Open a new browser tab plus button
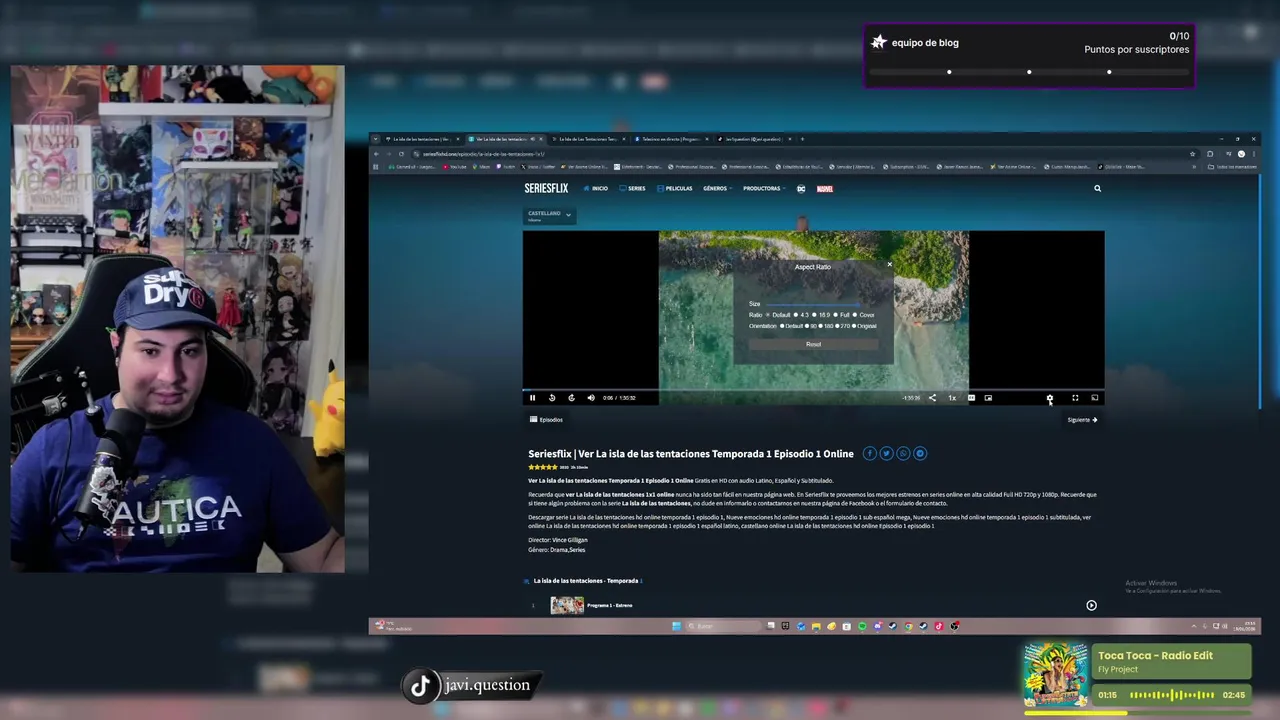The image size is (1280, 720). click(x=802, y=139)
